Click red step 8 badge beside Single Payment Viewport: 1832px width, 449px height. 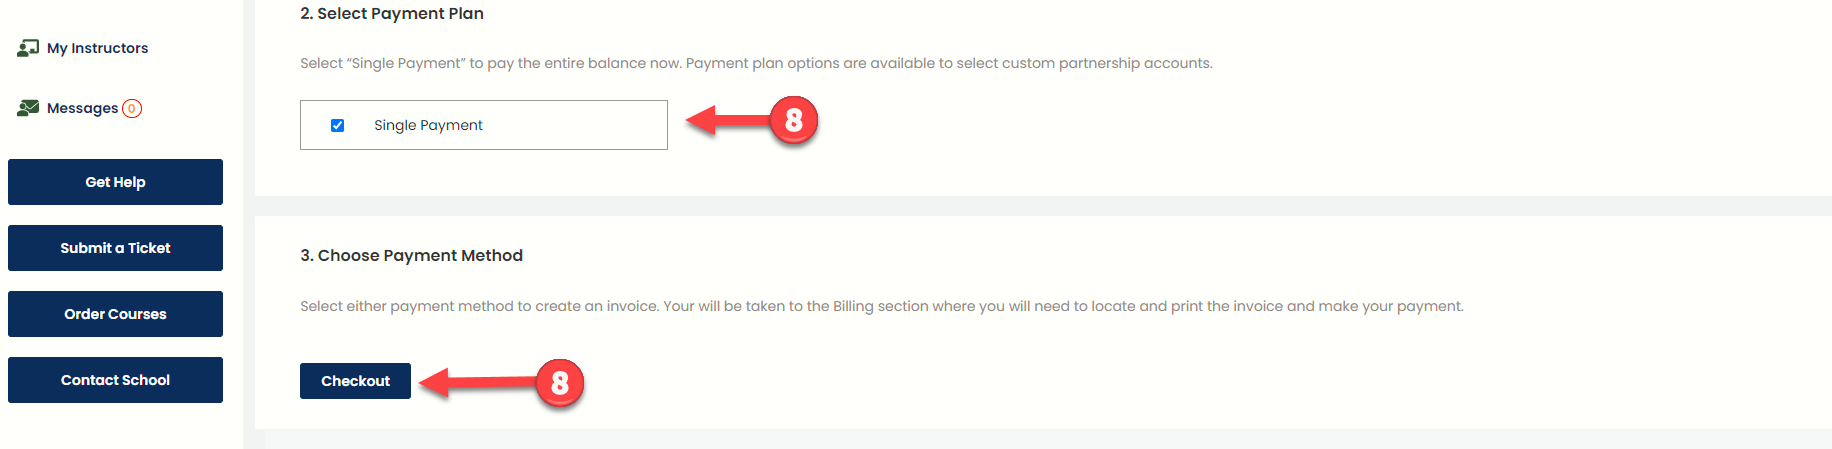click(x=794, y=121)
